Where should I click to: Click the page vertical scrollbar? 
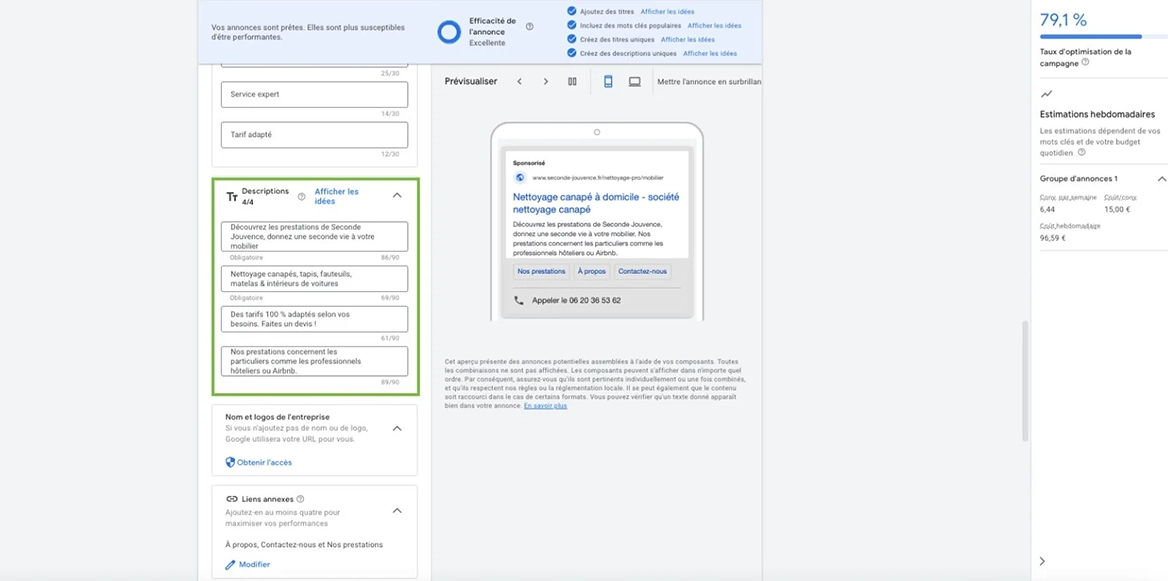(x=1025, y=380)
